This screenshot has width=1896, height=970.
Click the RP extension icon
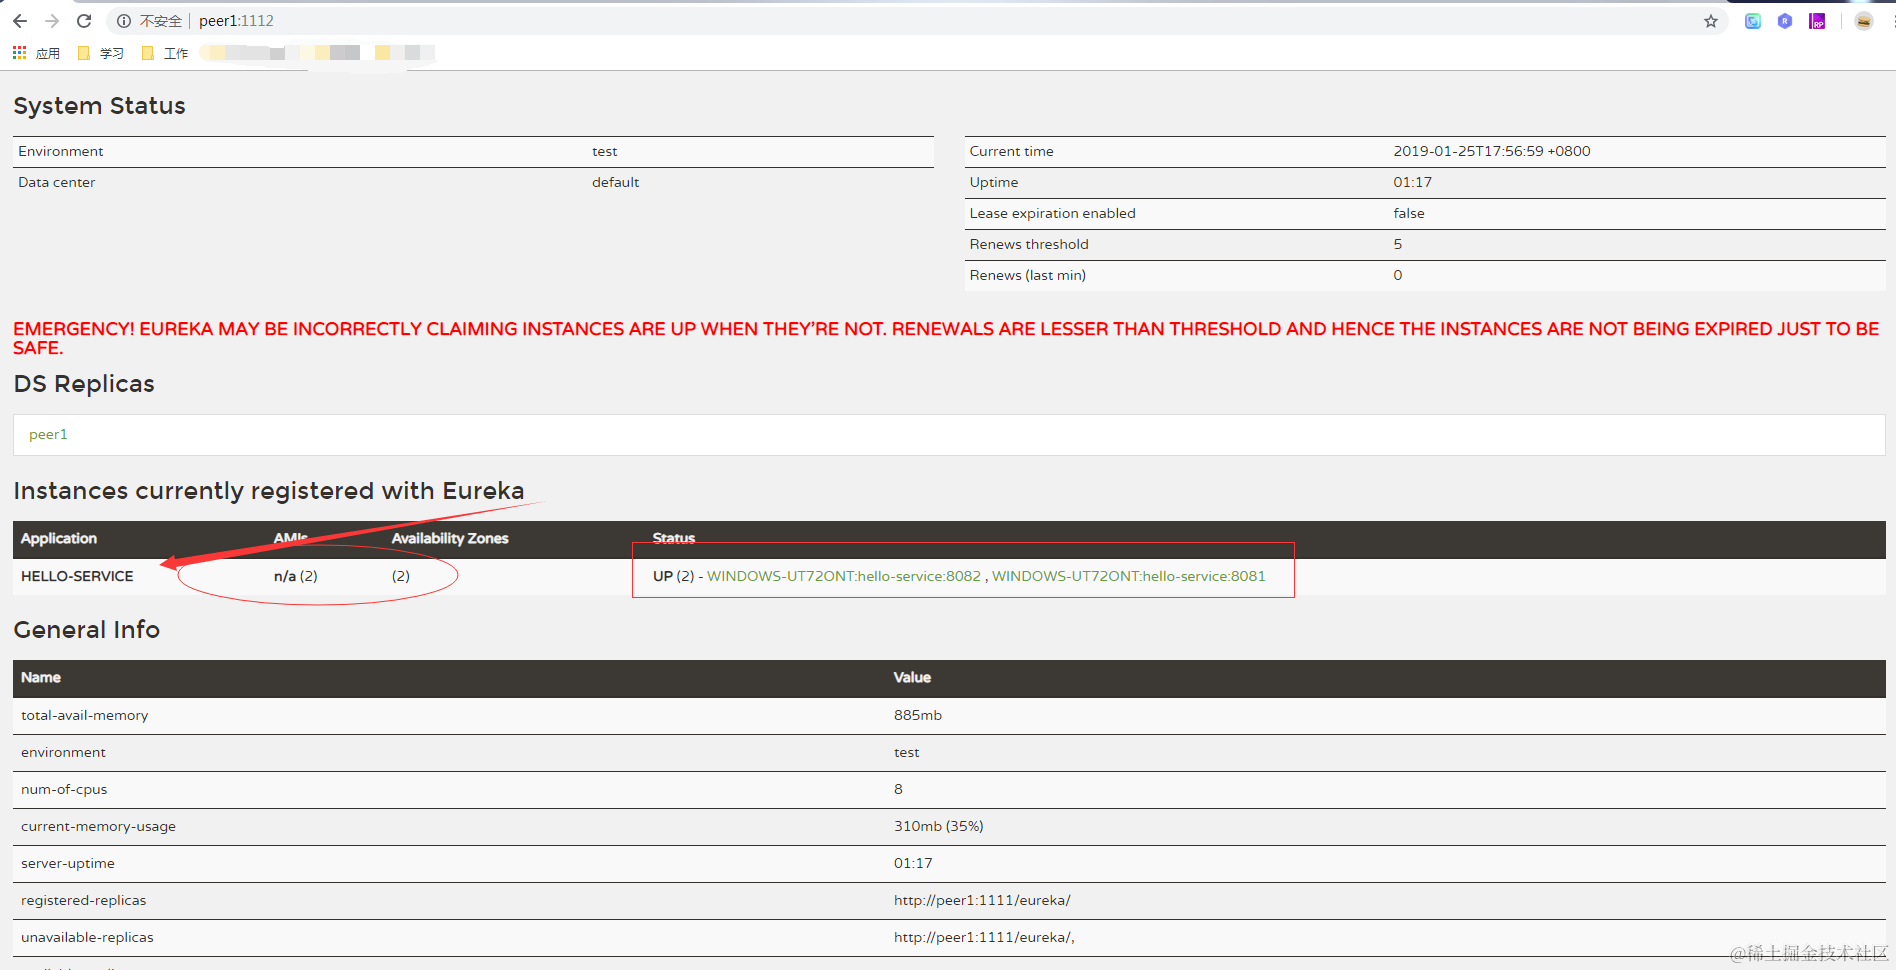point(1817,21)
